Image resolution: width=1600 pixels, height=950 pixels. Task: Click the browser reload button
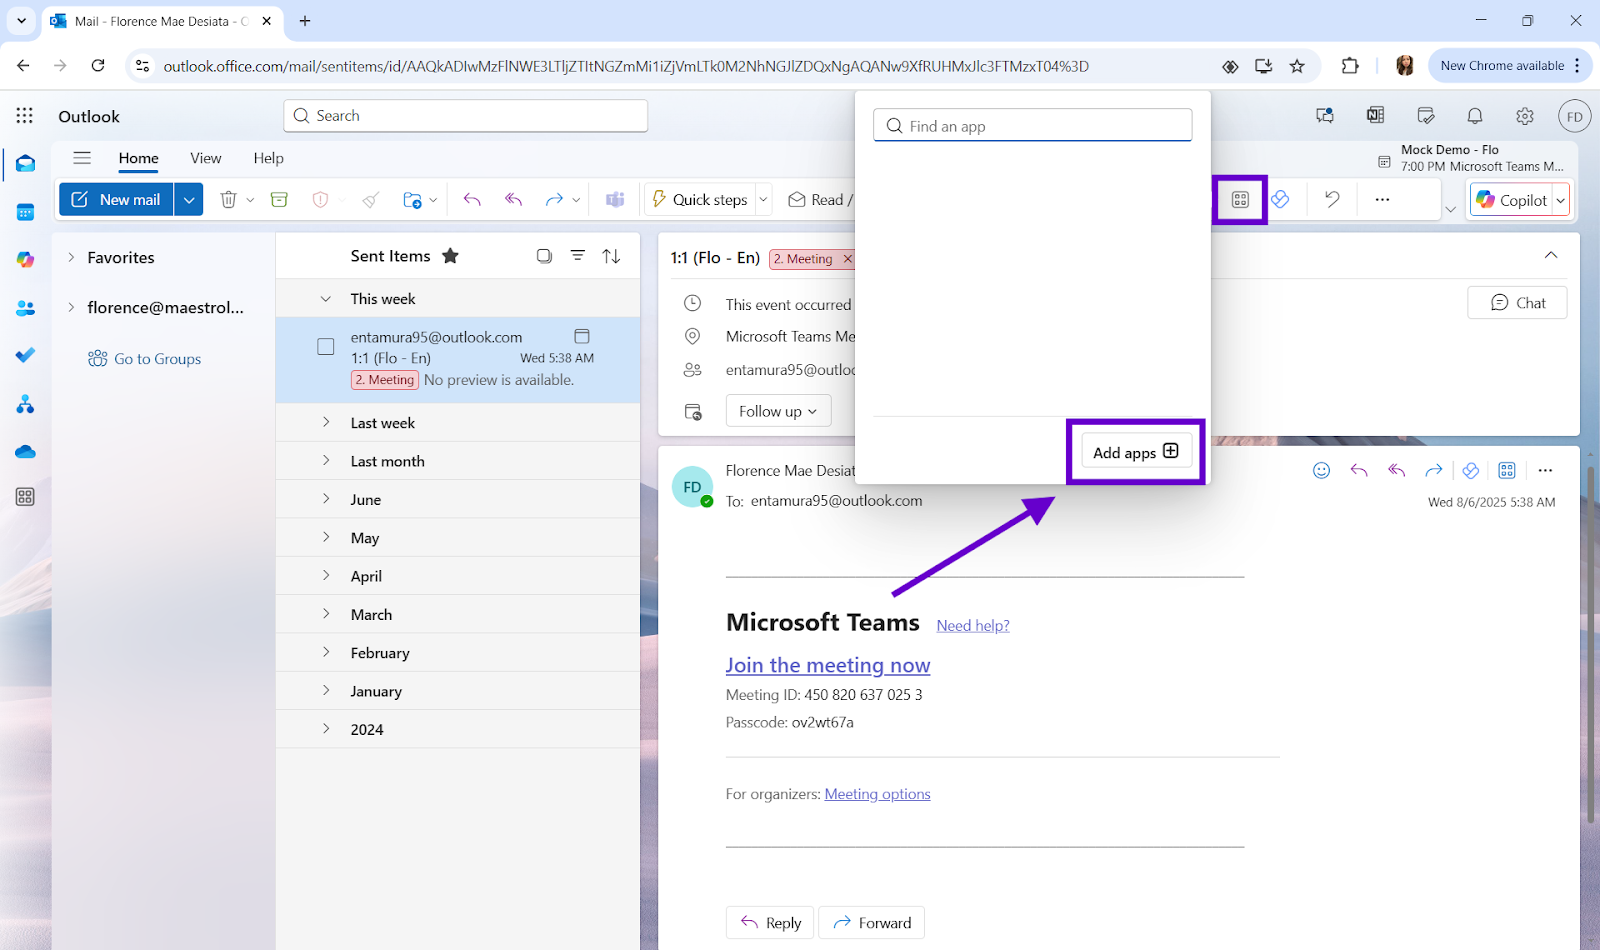tap(98, 66)
